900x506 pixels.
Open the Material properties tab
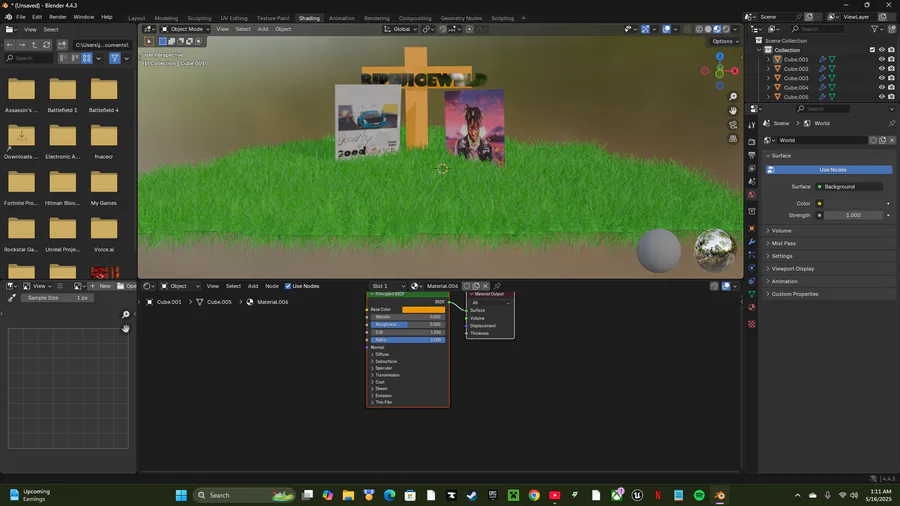[752, 308]
